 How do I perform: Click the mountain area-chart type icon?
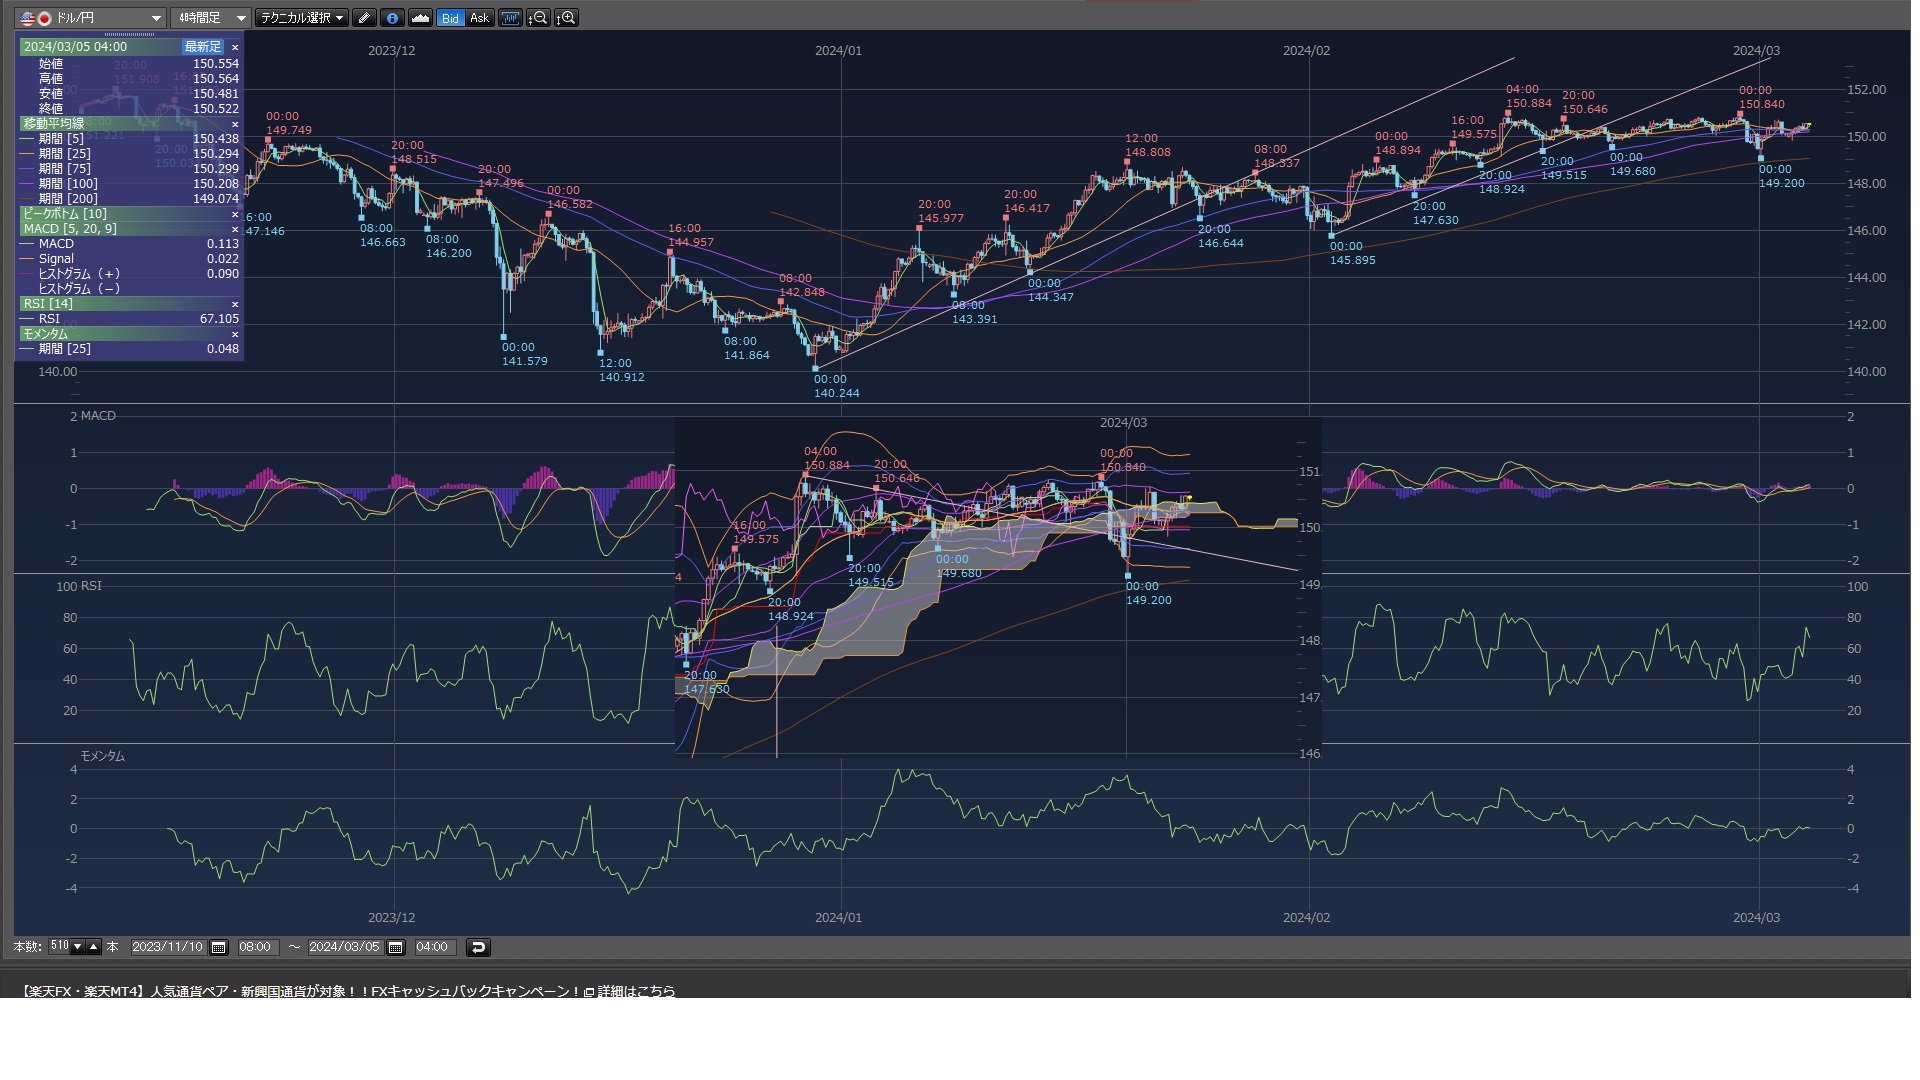[x=420, y=18]
